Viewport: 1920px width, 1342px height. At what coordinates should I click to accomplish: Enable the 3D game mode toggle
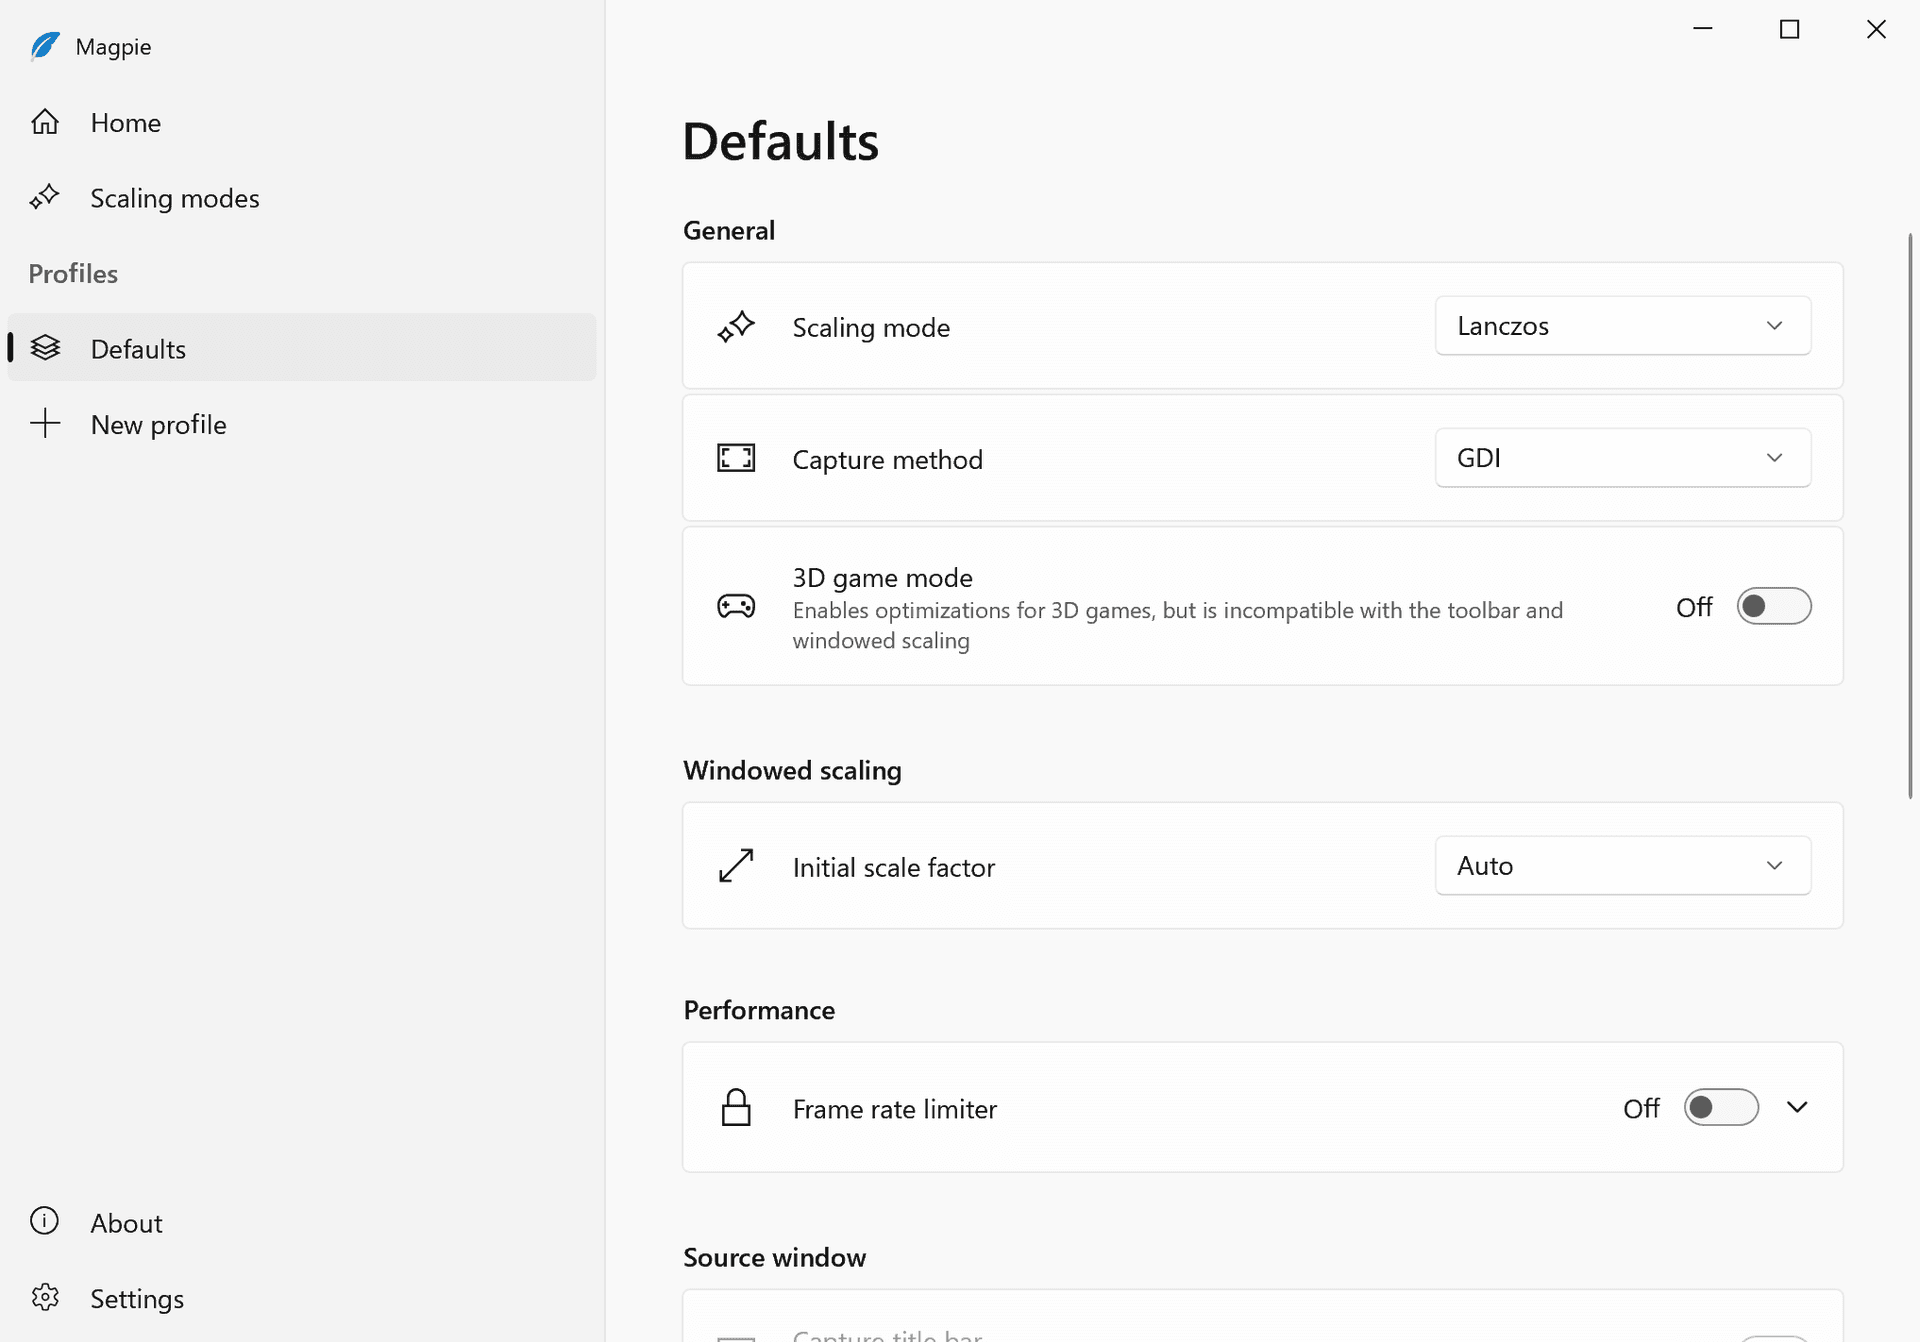(1773, 606)
